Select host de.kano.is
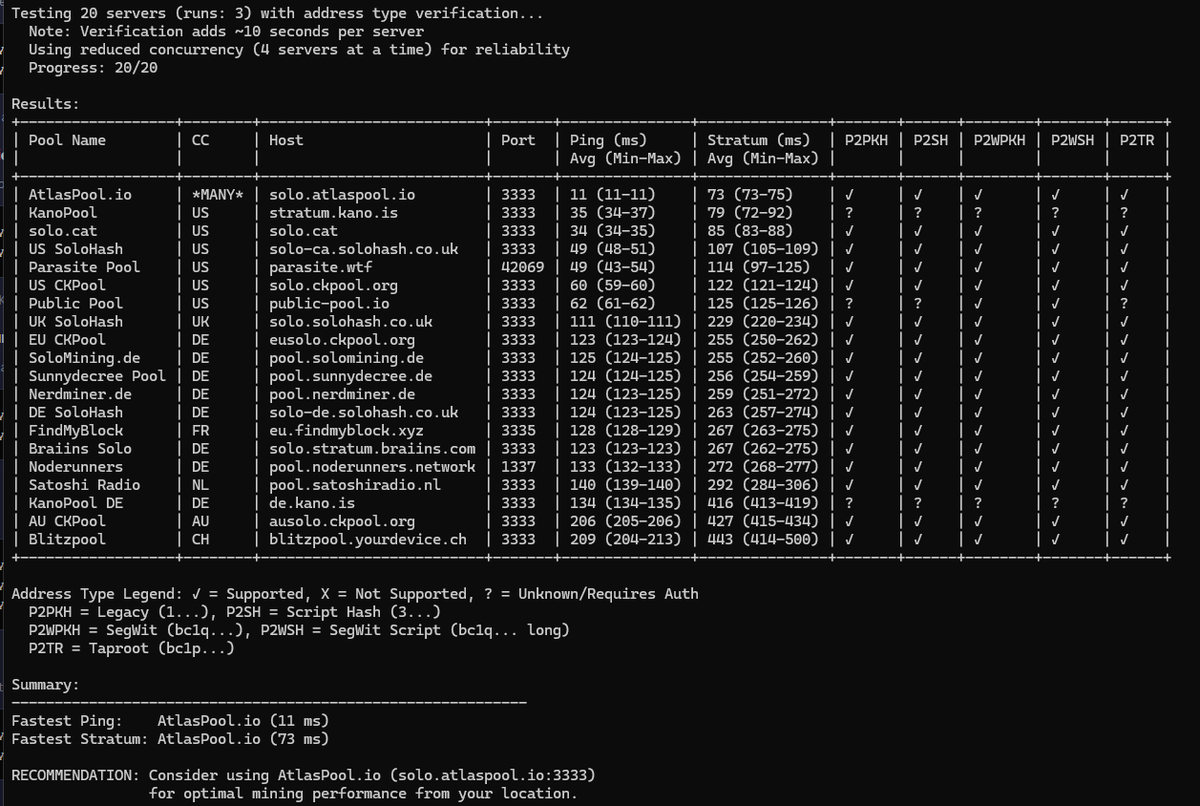Screen dimensions: 1200x806 point(312,503)
